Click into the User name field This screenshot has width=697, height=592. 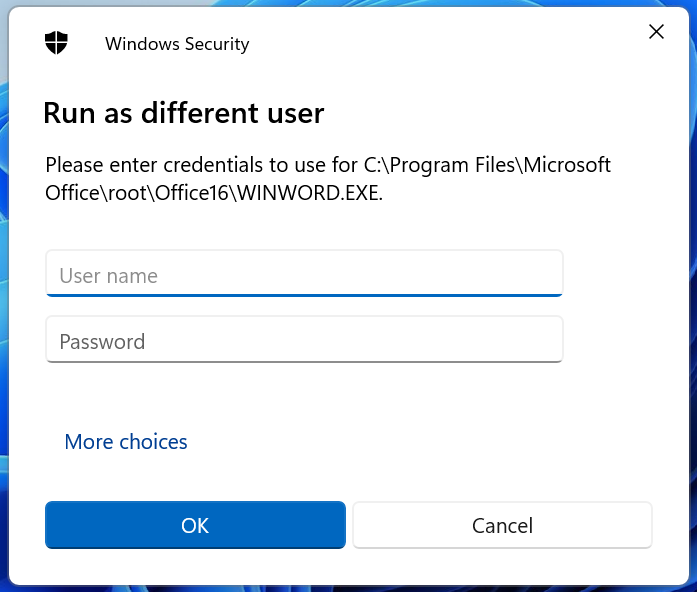(304, 274)
